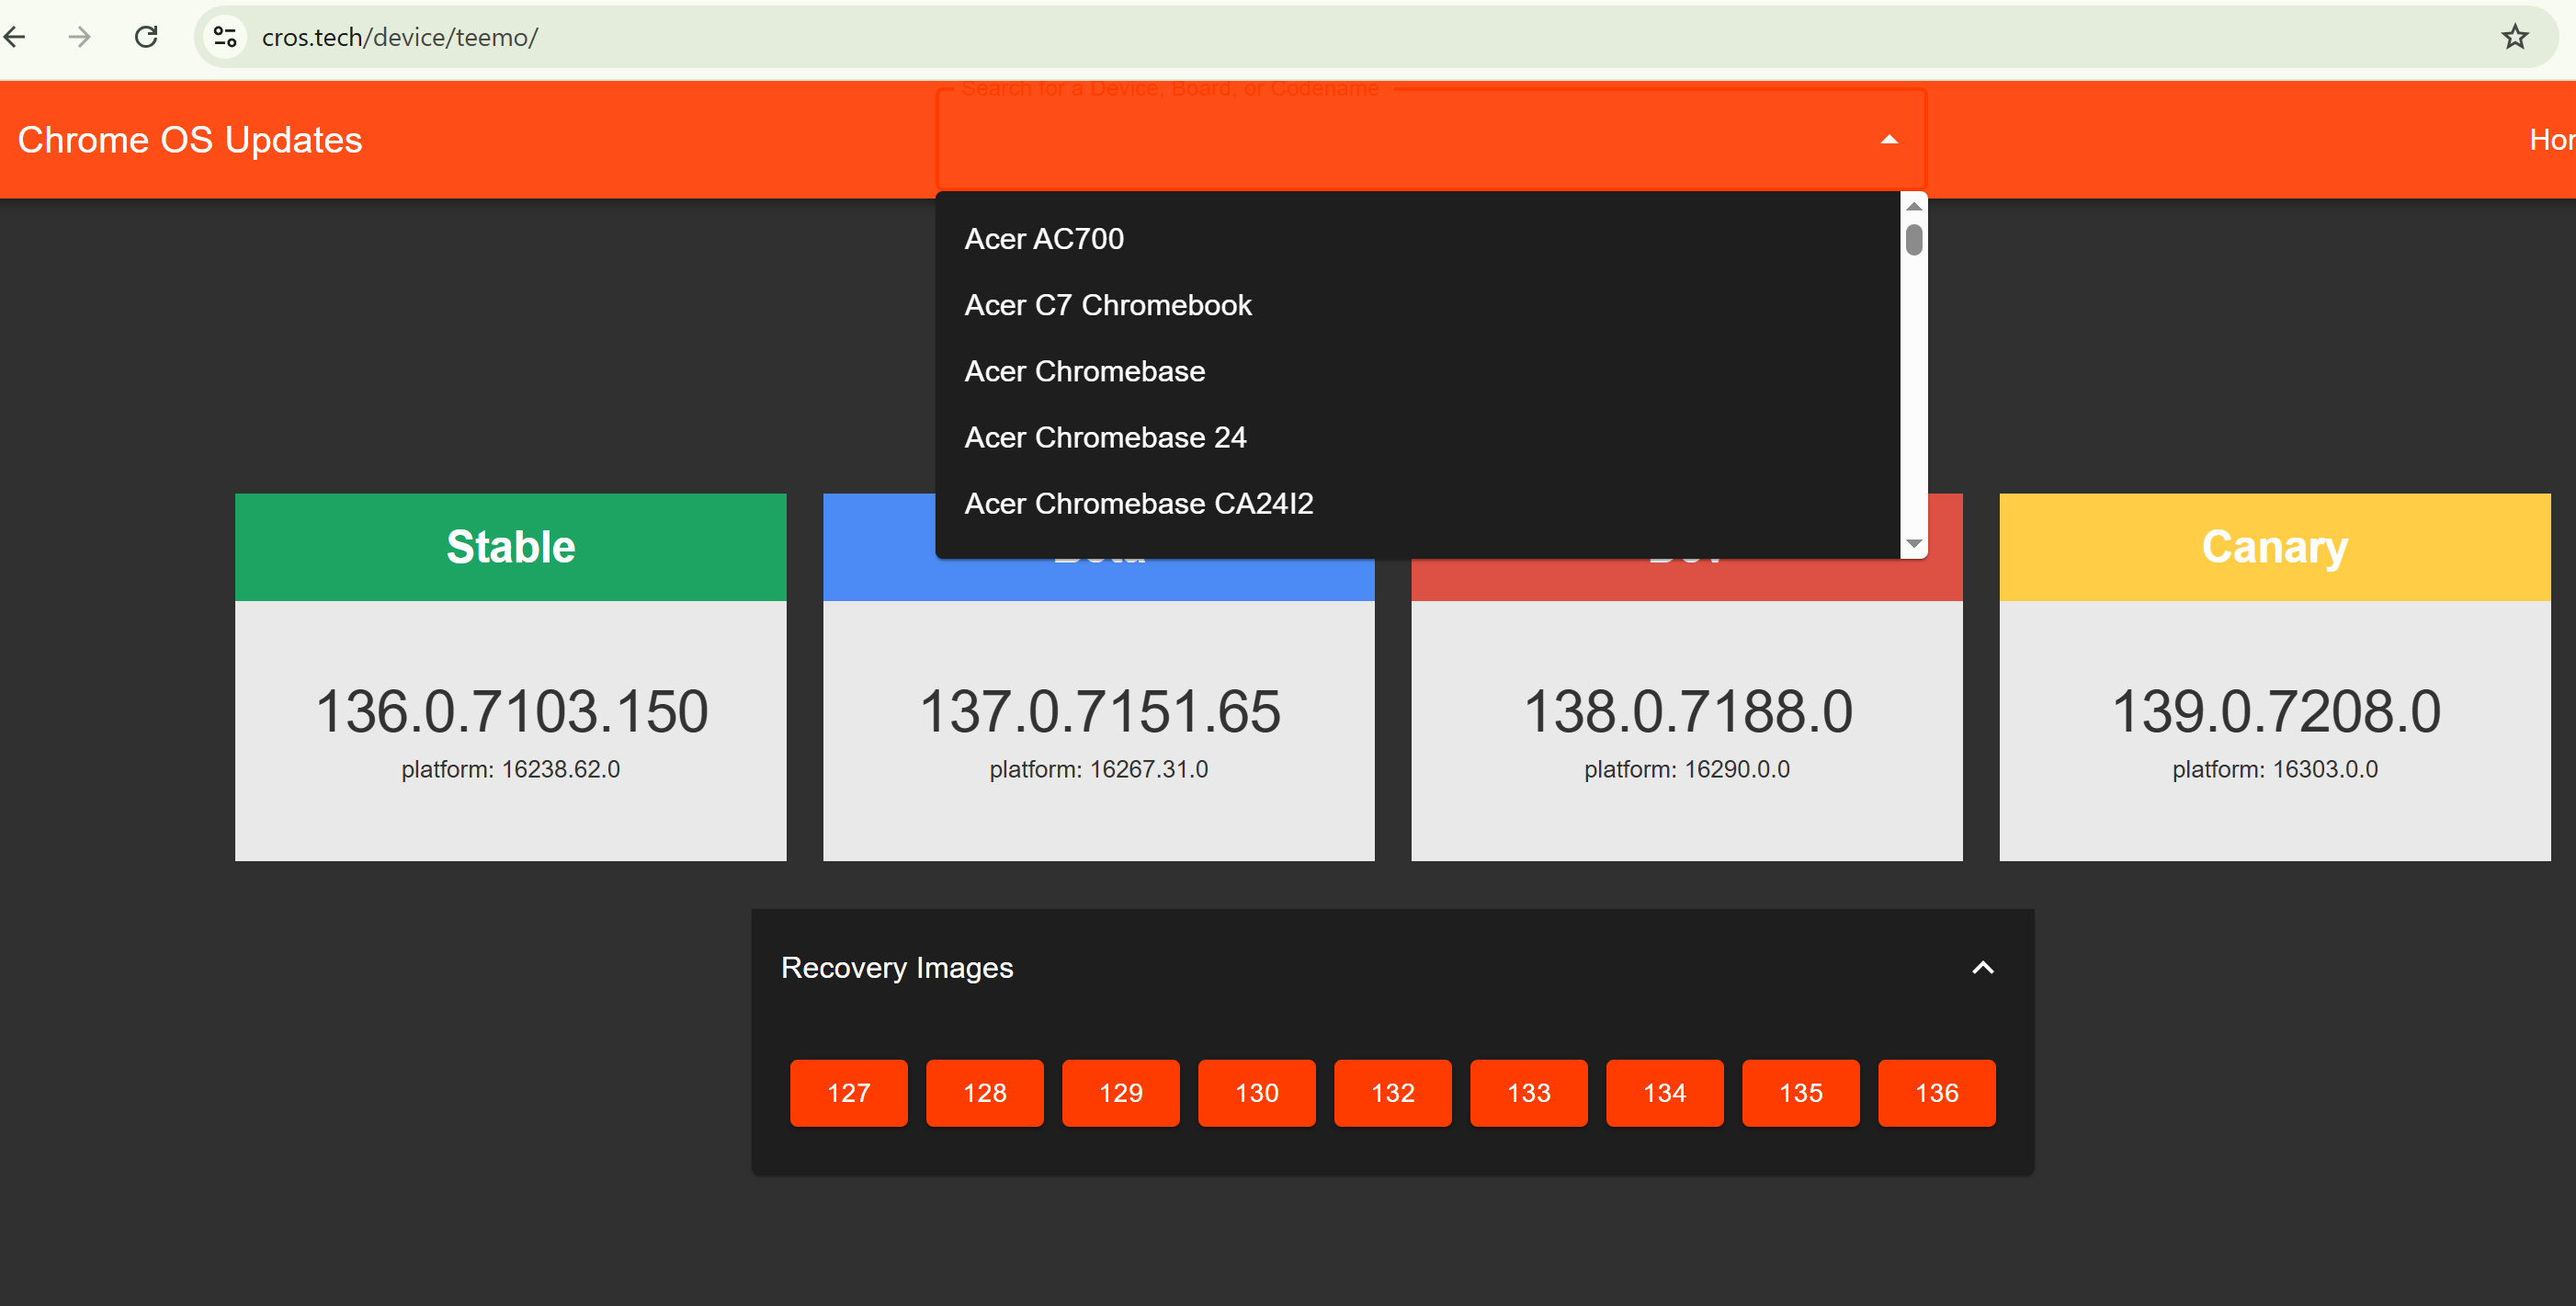Click platform: 16238.62.0 text
This screenshot has width=2576, height=1306.
click(511, 769)
